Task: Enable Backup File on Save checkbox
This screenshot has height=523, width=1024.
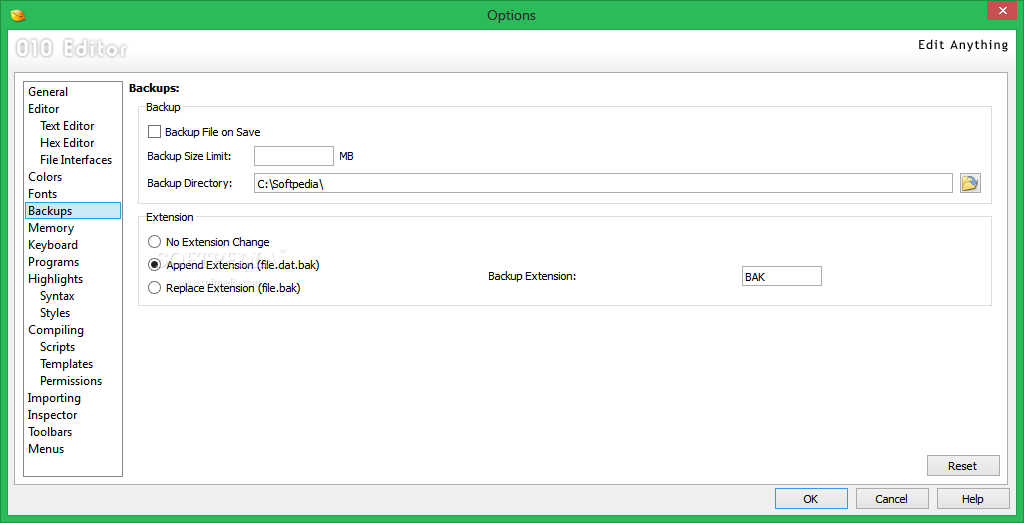Action: click(x=154, y=132)
